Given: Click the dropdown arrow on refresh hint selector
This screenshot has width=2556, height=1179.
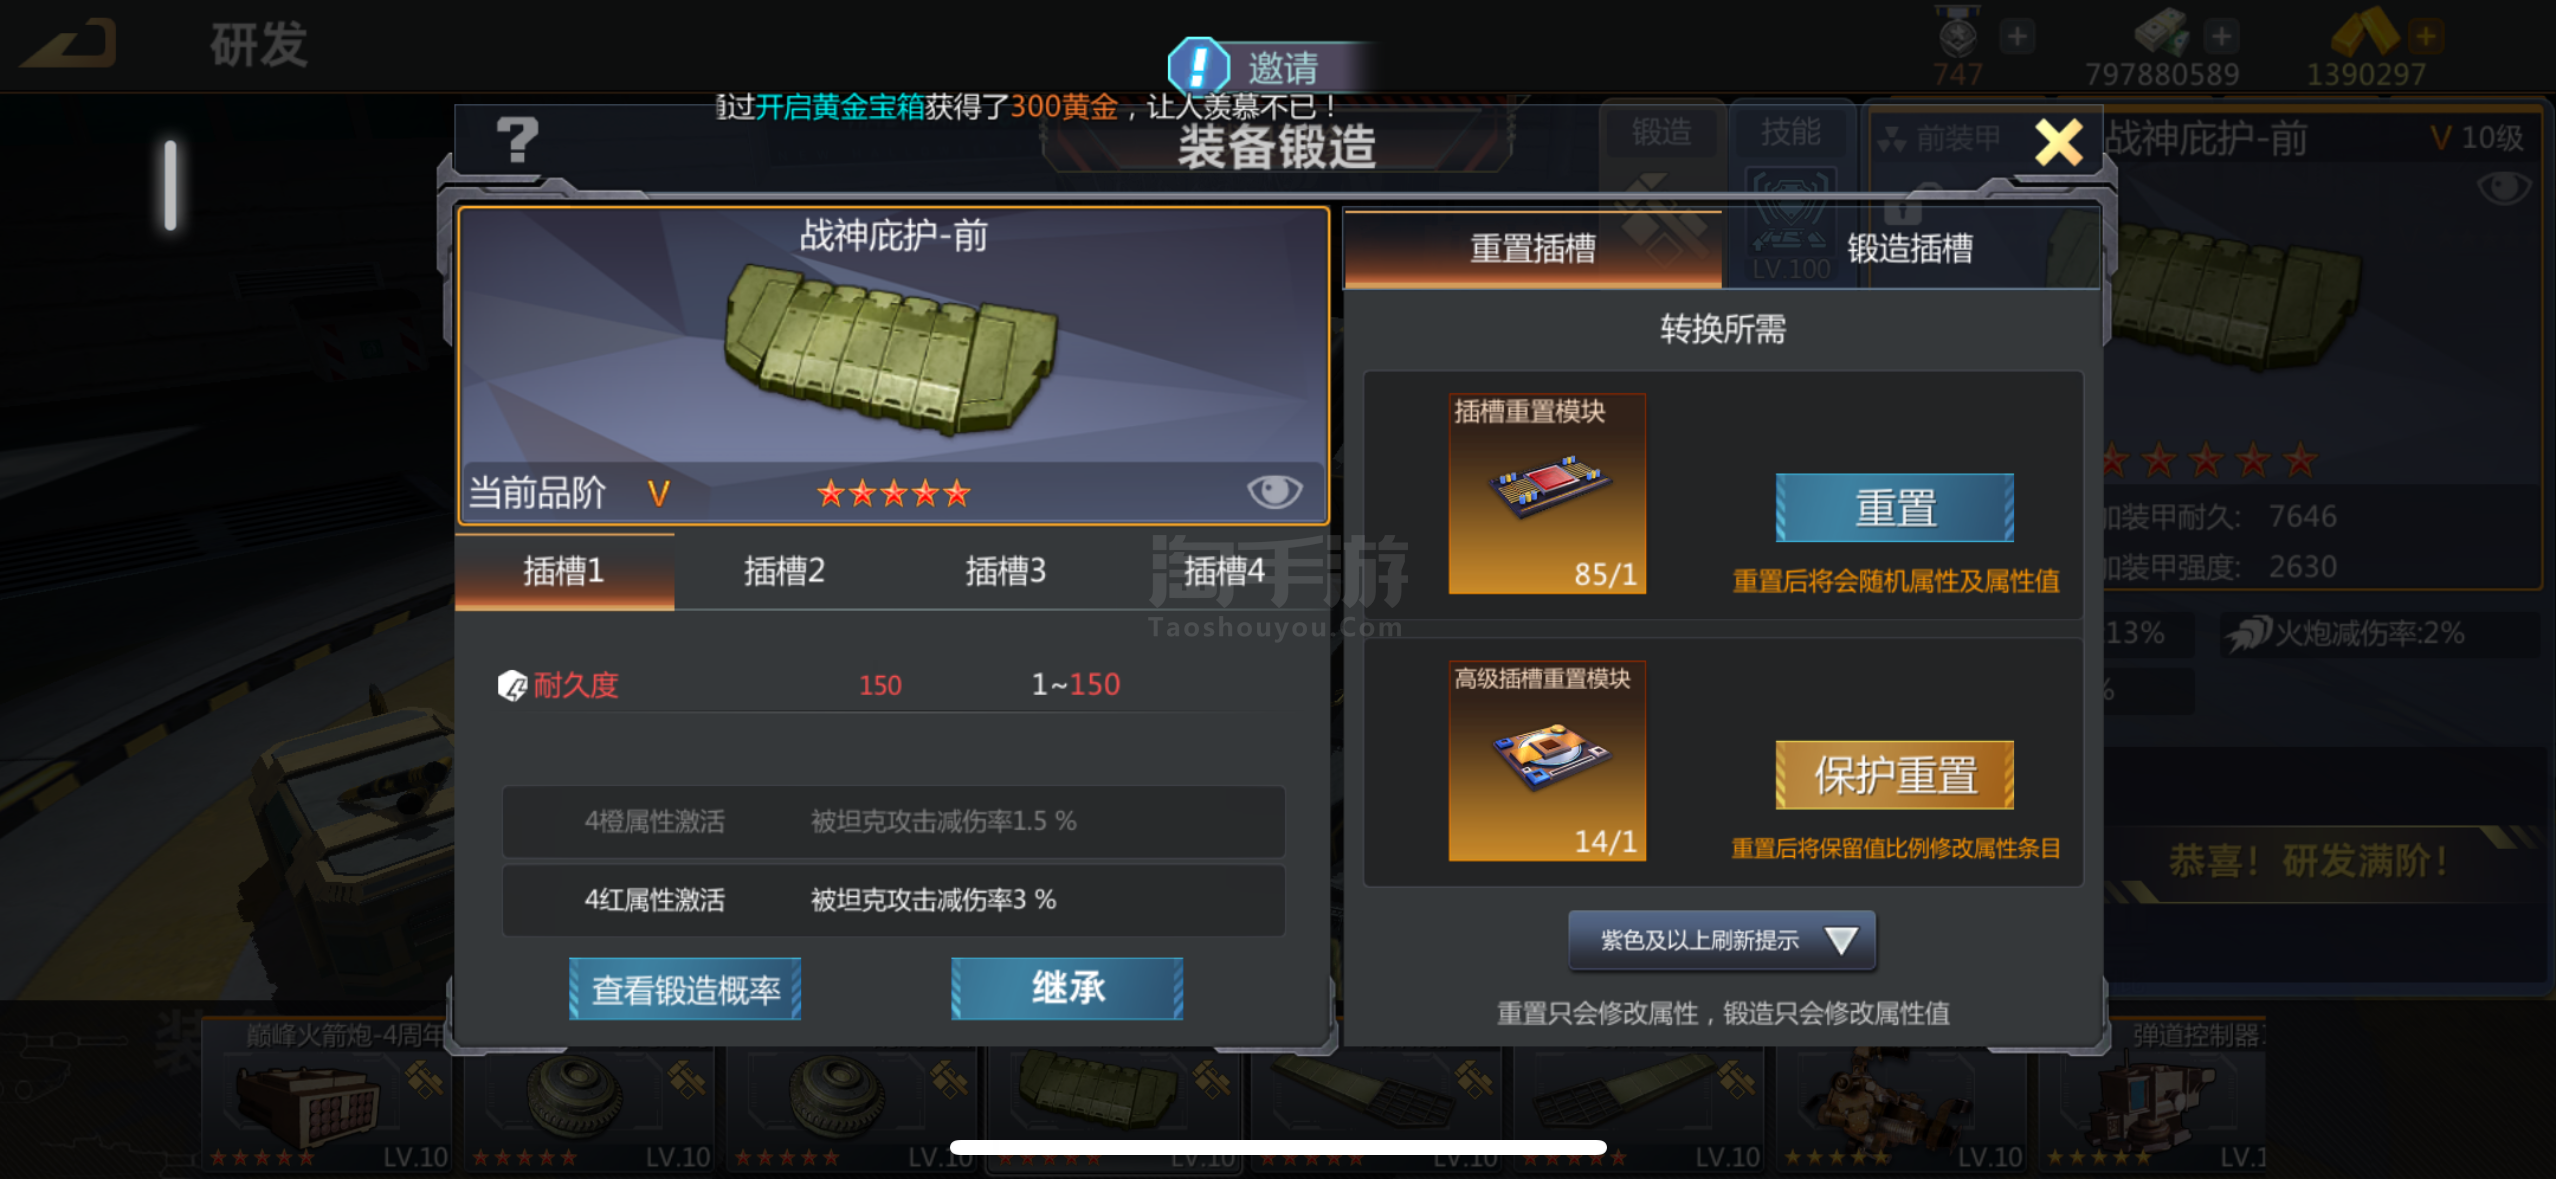Looking at the screenshot, I should (x=1840, y=940).
